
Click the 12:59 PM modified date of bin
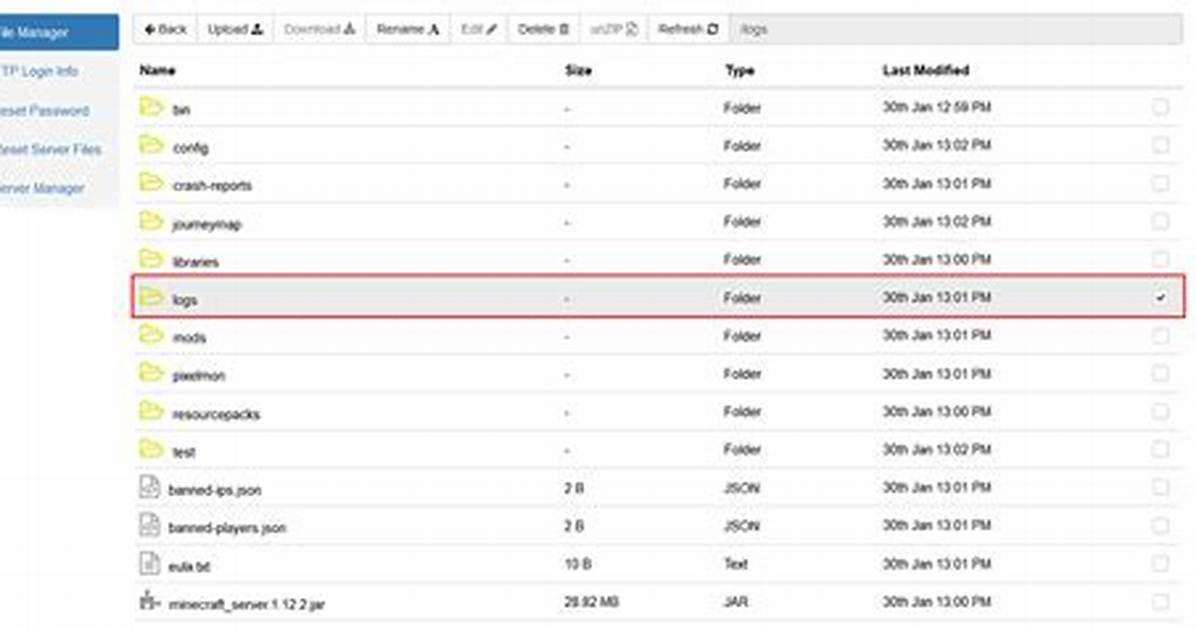[937, 108]
